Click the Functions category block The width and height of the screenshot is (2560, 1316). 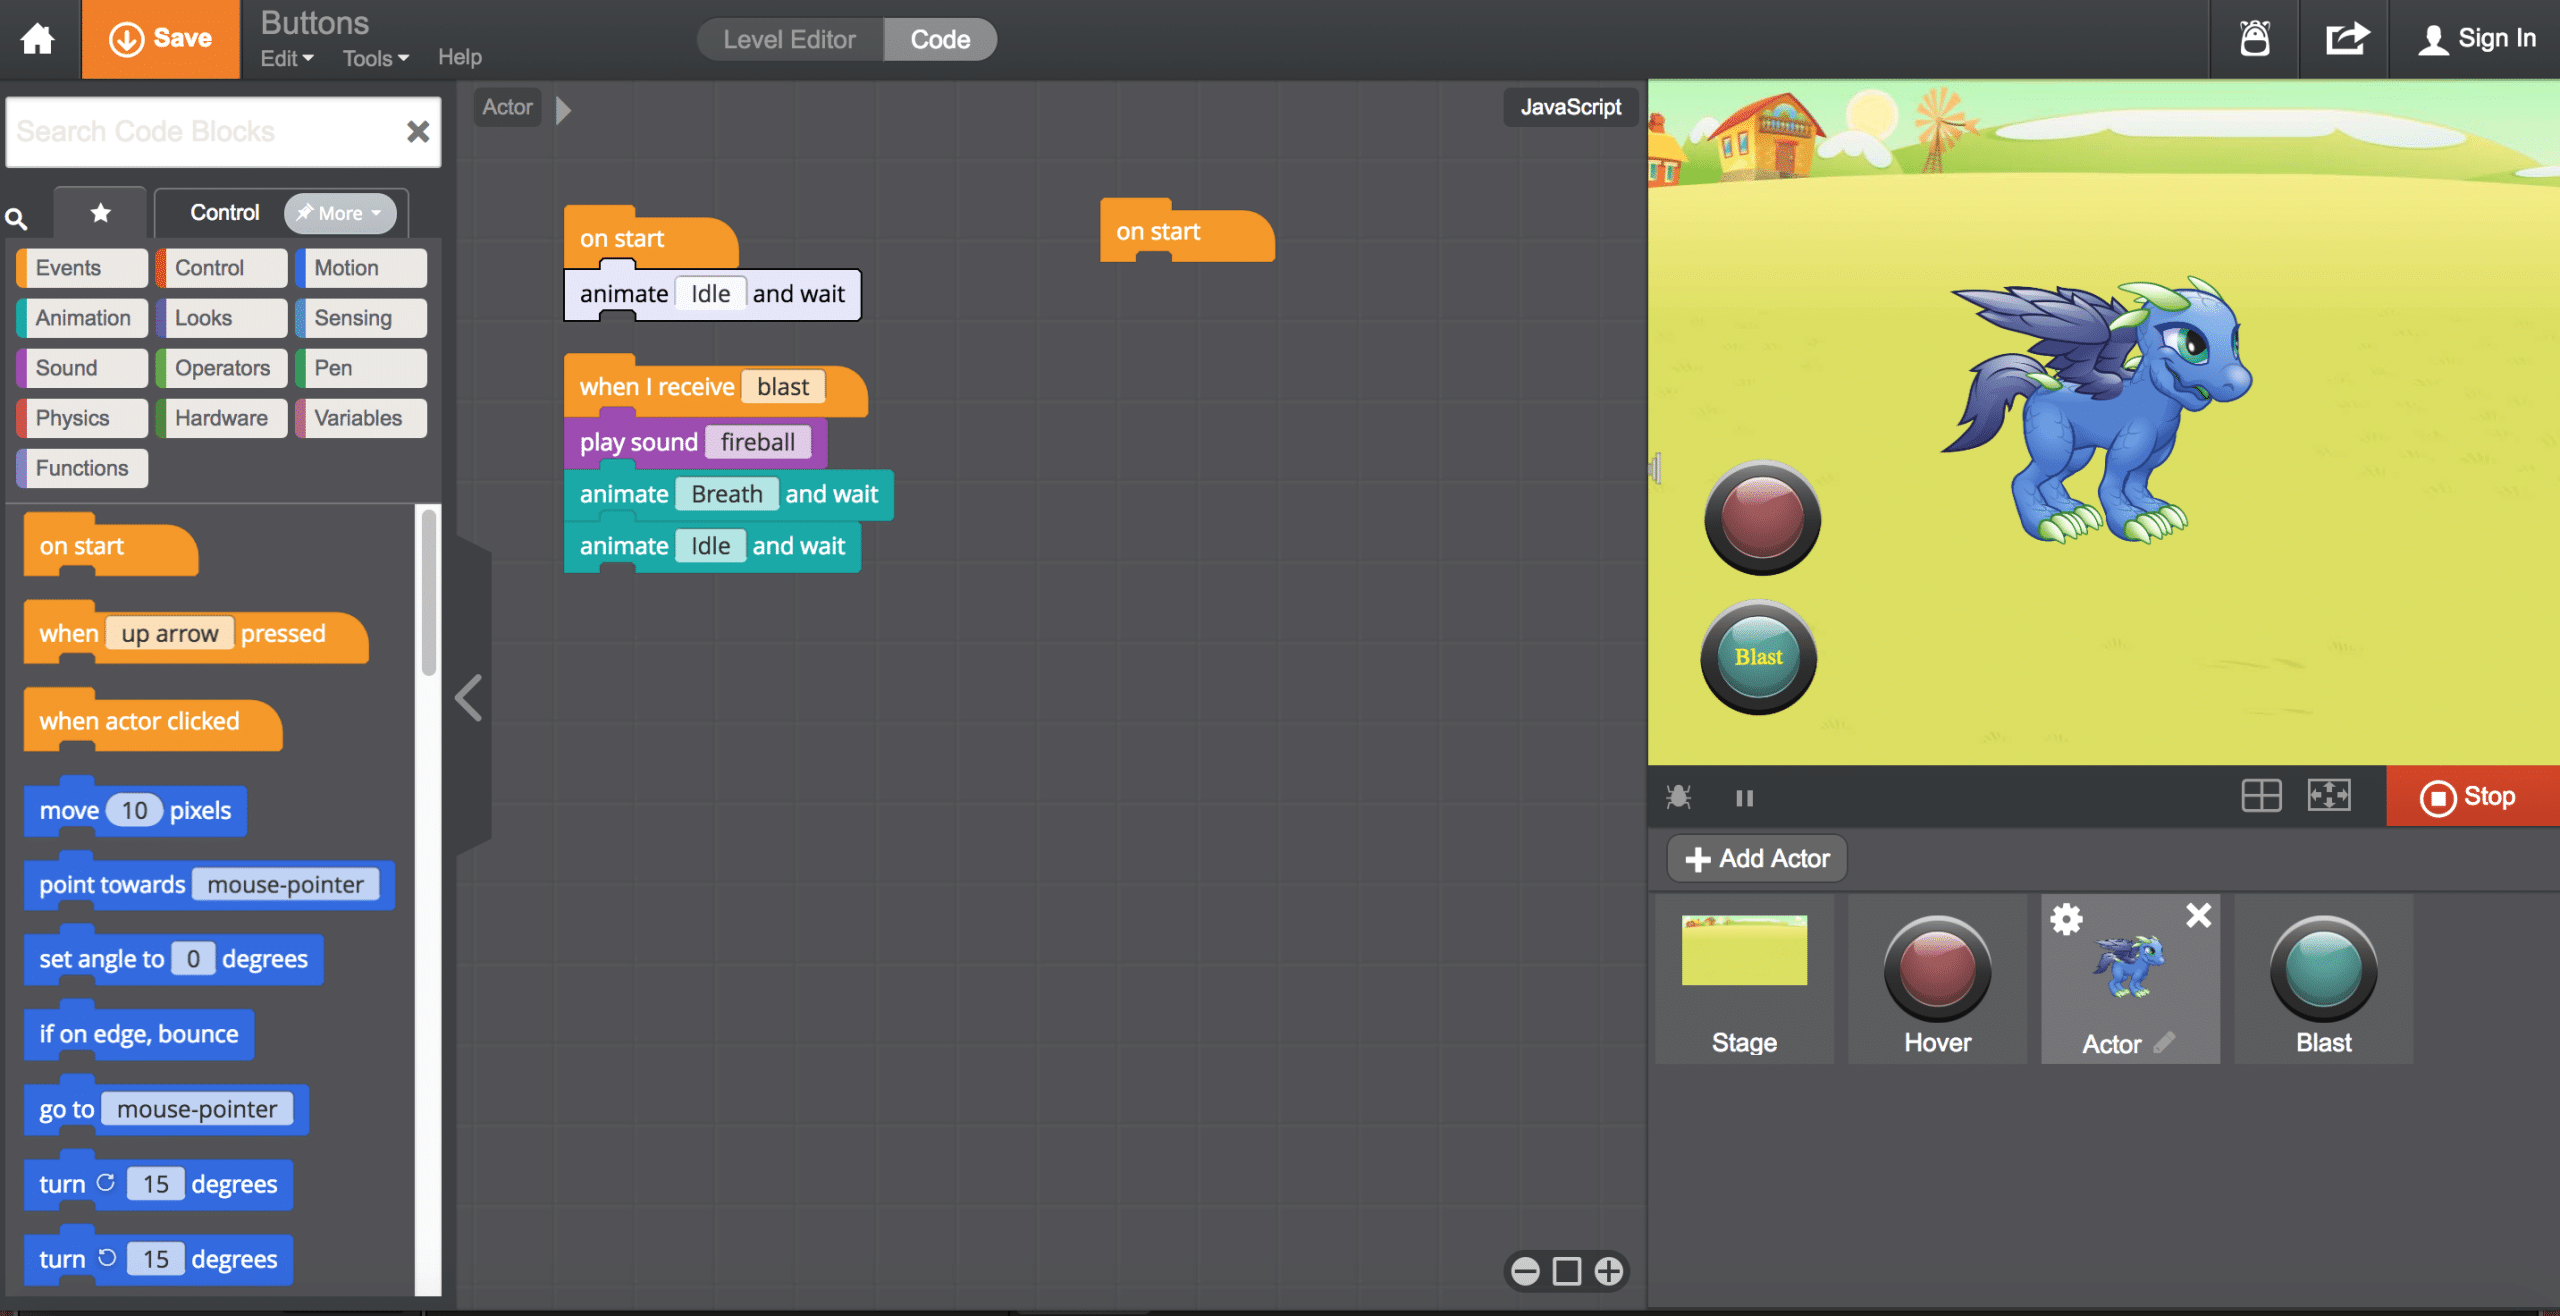(x=81, y=465)
